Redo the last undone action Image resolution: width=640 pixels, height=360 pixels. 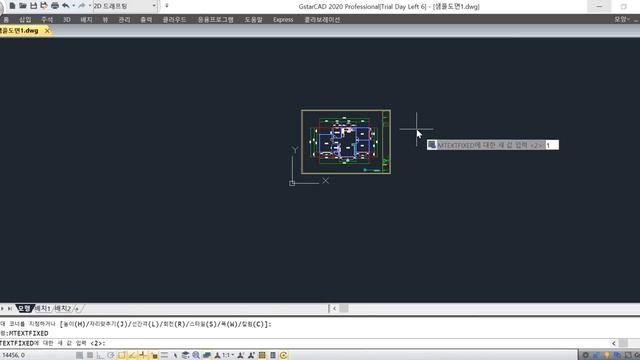click(x=82, y=6)
